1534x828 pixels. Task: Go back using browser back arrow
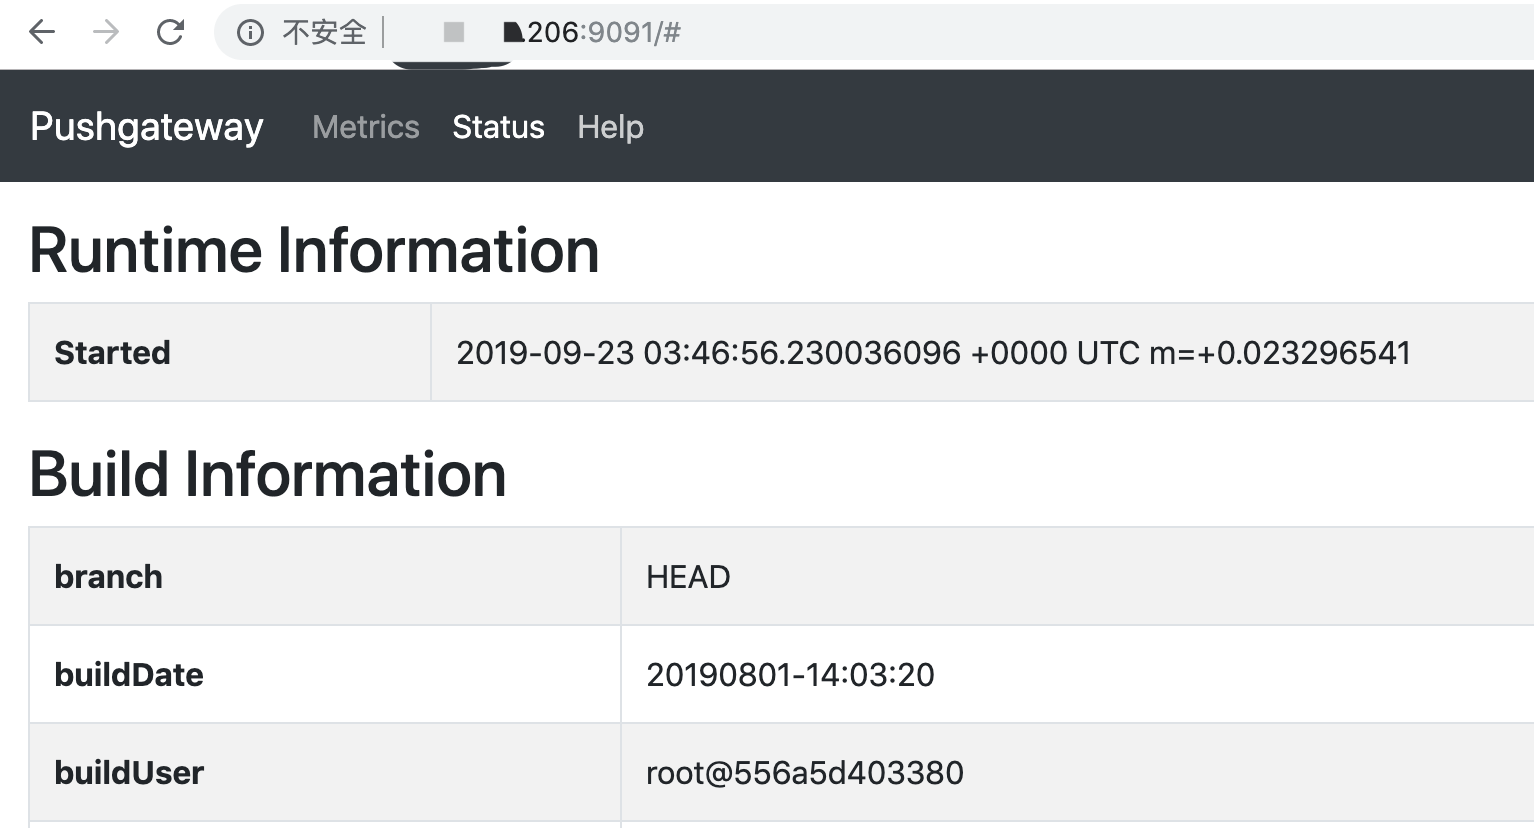click(x=42, y=32)
